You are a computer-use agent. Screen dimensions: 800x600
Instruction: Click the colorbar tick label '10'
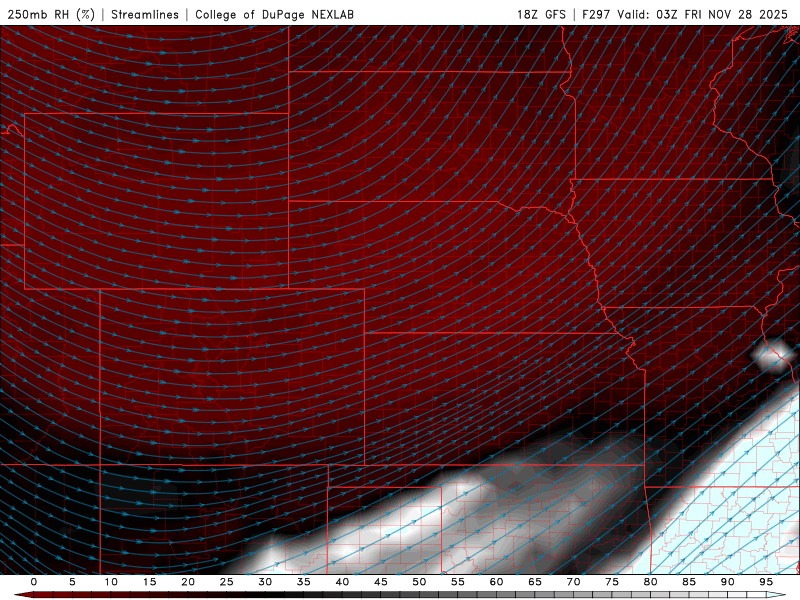[111, 582]
